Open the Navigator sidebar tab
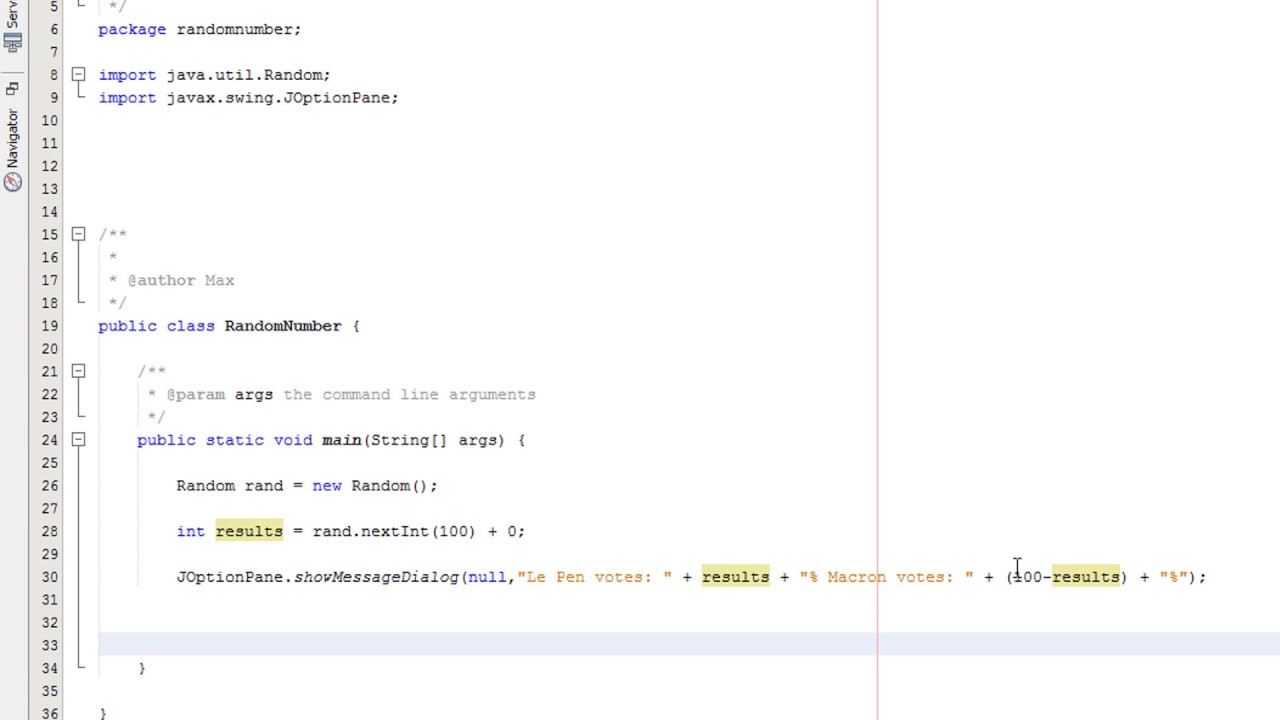Screen dimensions: 1280x720 tap(12, 150)
